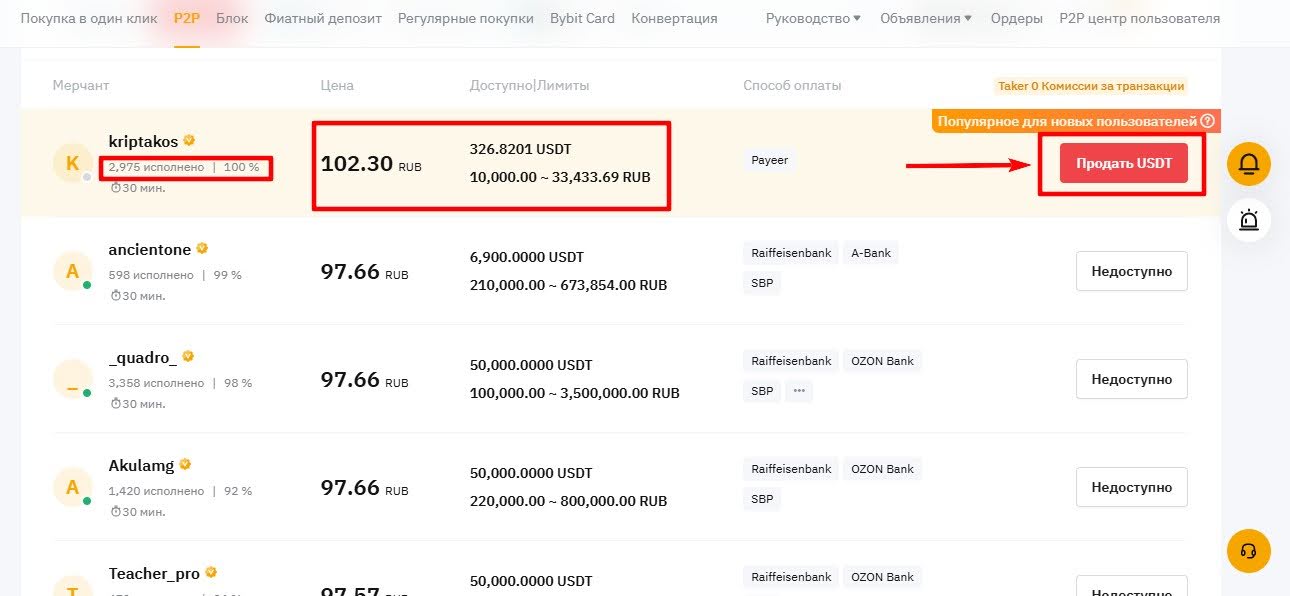Click the Akulamg merchant avatar
This screenshot has height=596, width=1290.
71,486
